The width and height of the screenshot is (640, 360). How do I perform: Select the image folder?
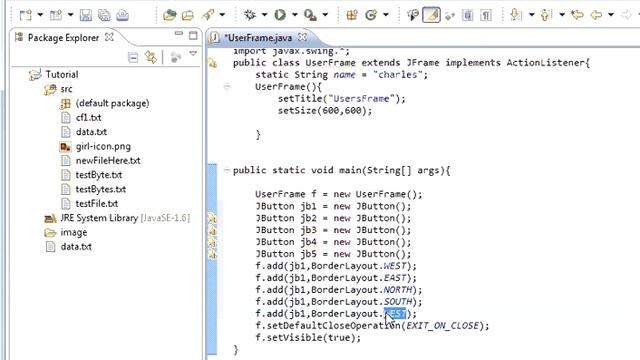coord(73,232)
